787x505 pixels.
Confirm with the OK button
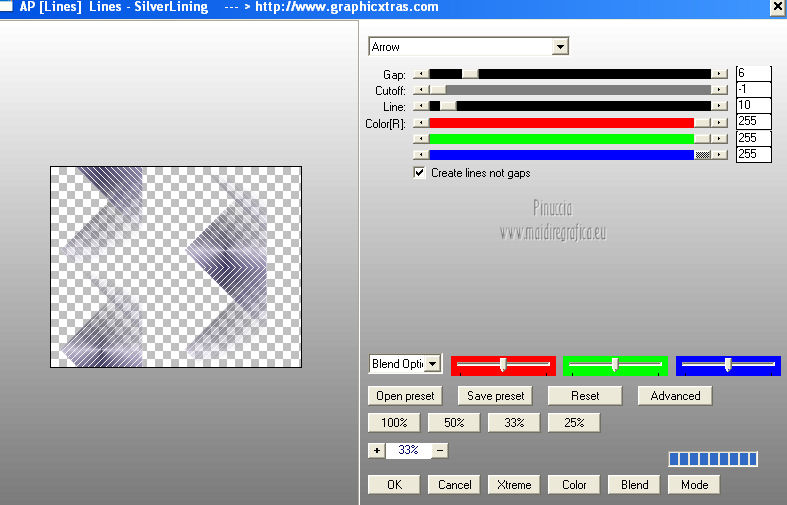pyautogui.click(x=394, y=485)
